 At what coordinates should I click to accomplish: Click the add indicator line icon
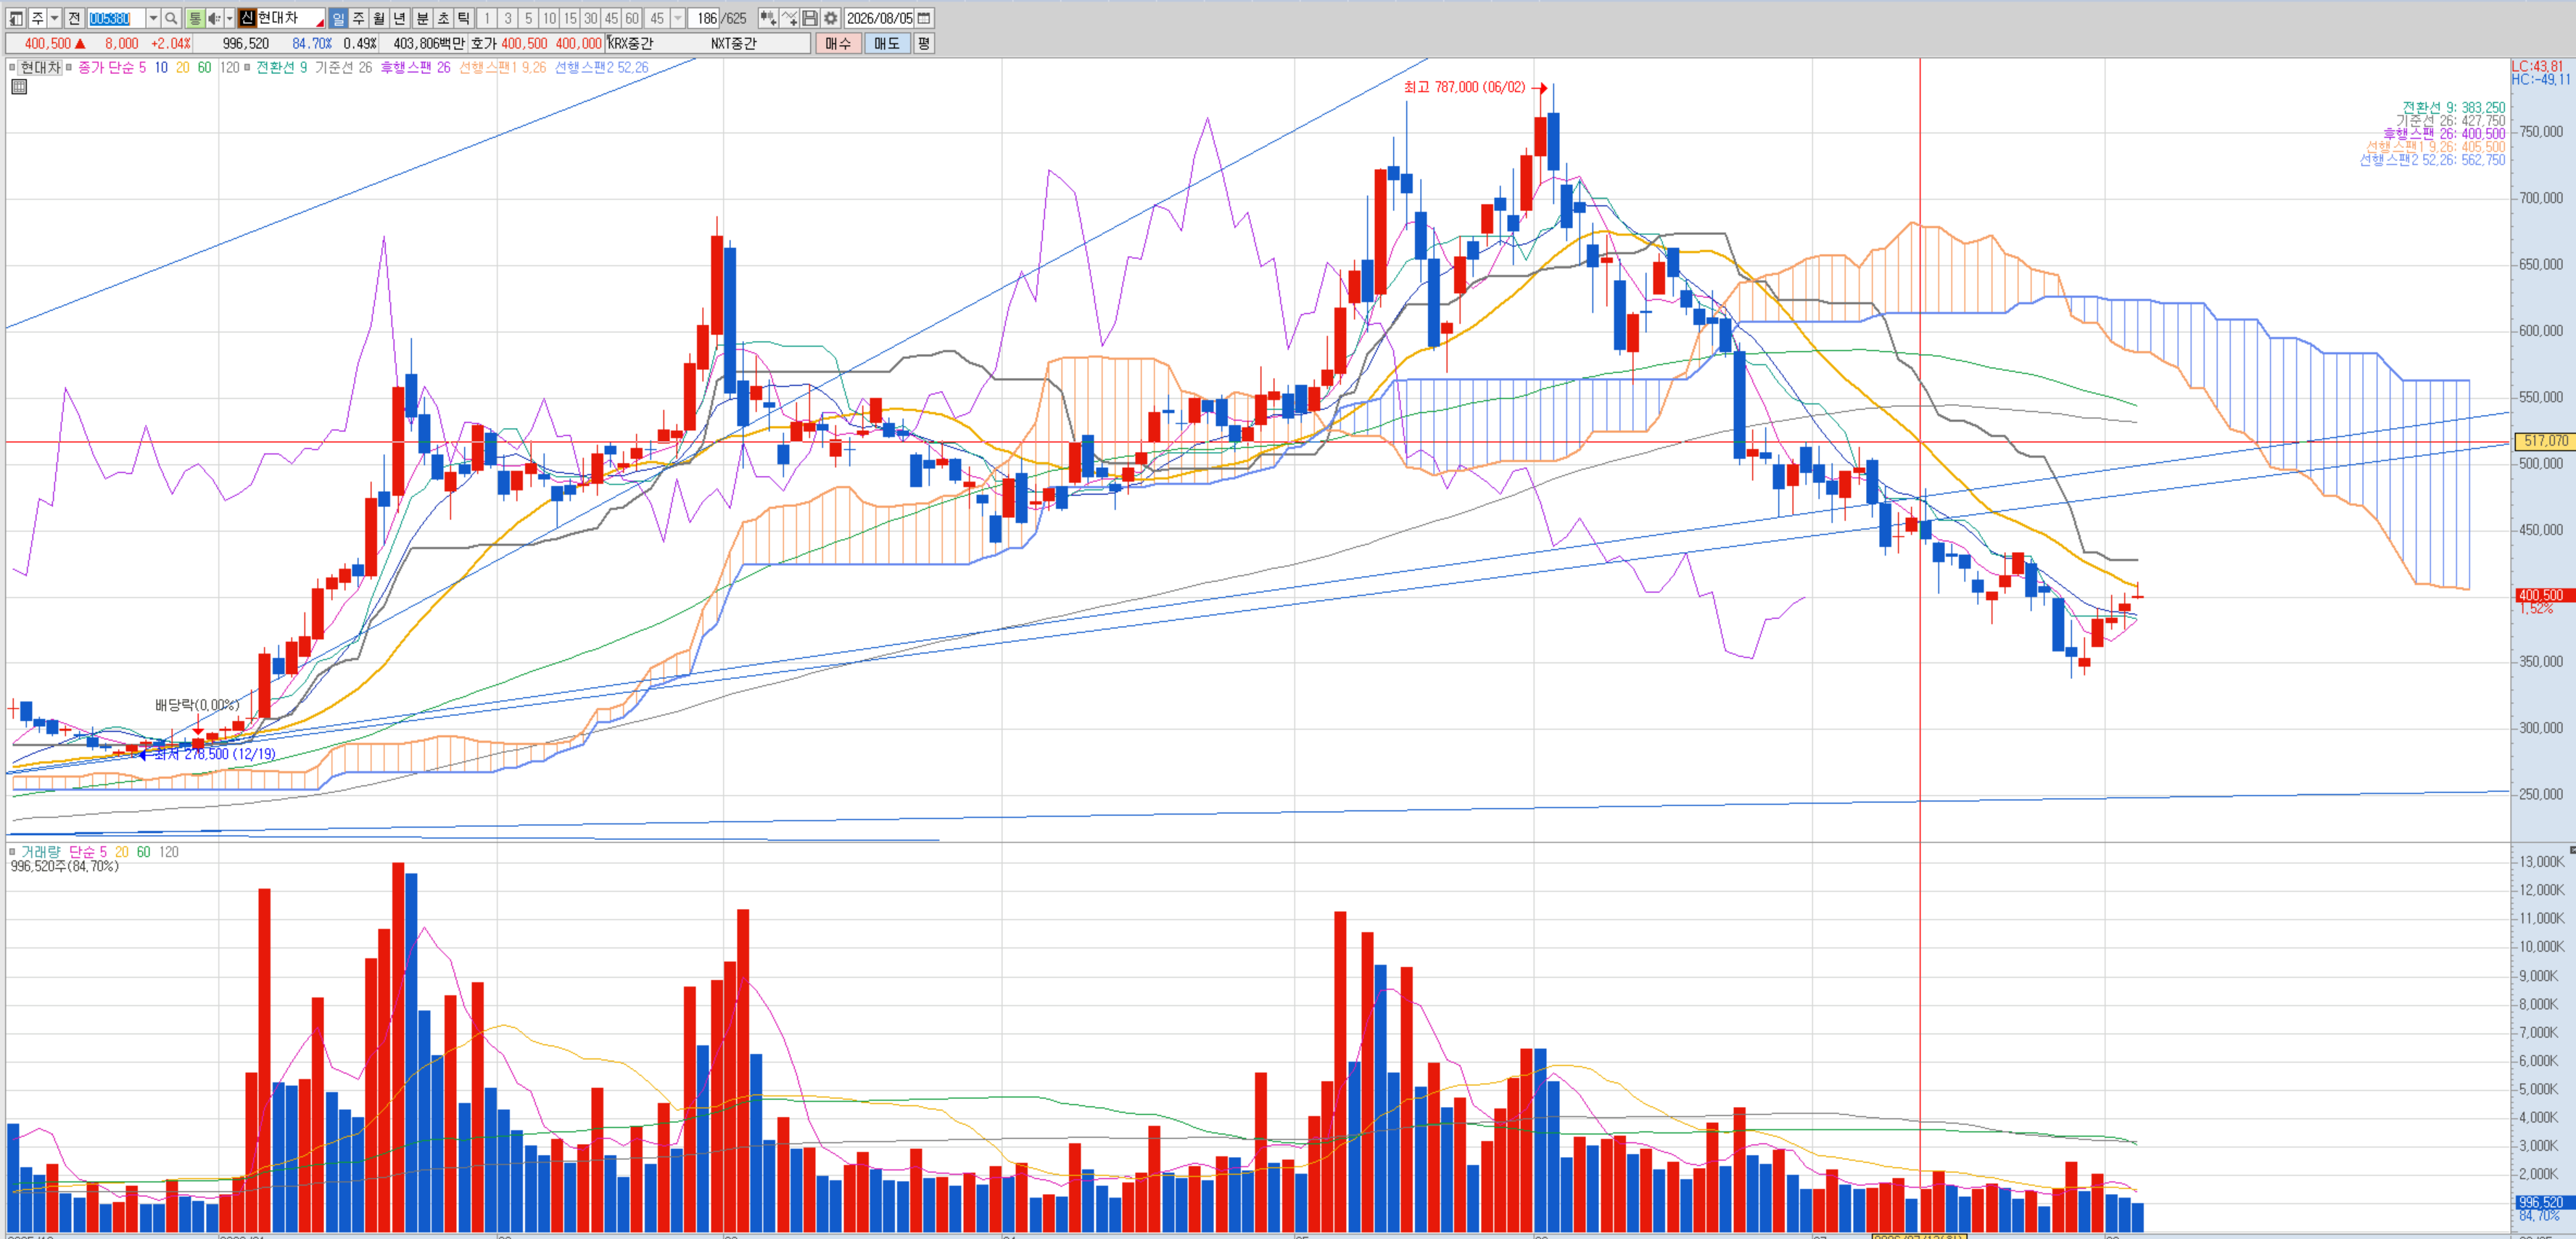pos(789,18)
